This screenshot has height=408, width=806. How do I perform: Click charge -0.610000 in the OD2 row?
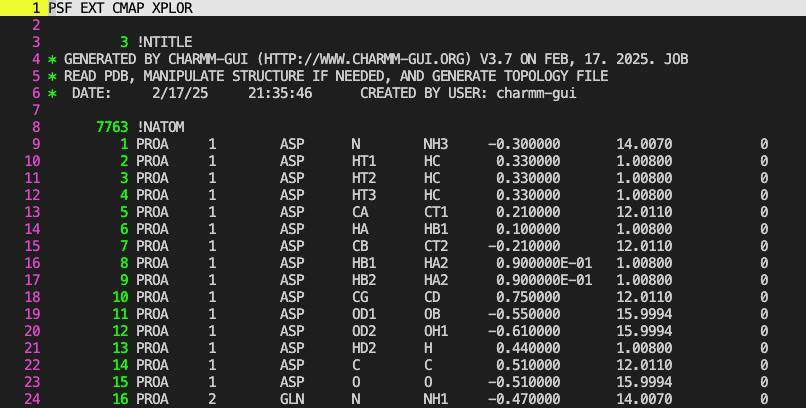[524, 330]
